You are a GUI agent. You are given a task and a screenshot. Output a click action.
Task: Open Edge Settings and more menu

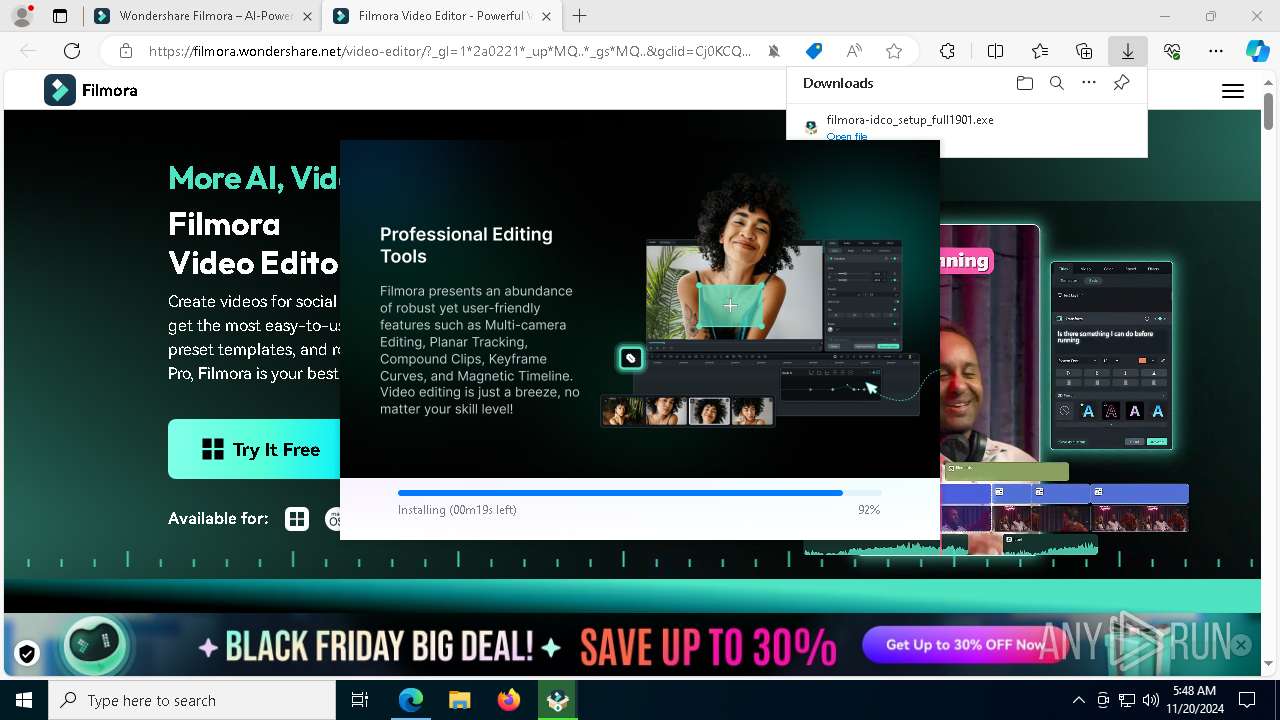point(1216,51)
